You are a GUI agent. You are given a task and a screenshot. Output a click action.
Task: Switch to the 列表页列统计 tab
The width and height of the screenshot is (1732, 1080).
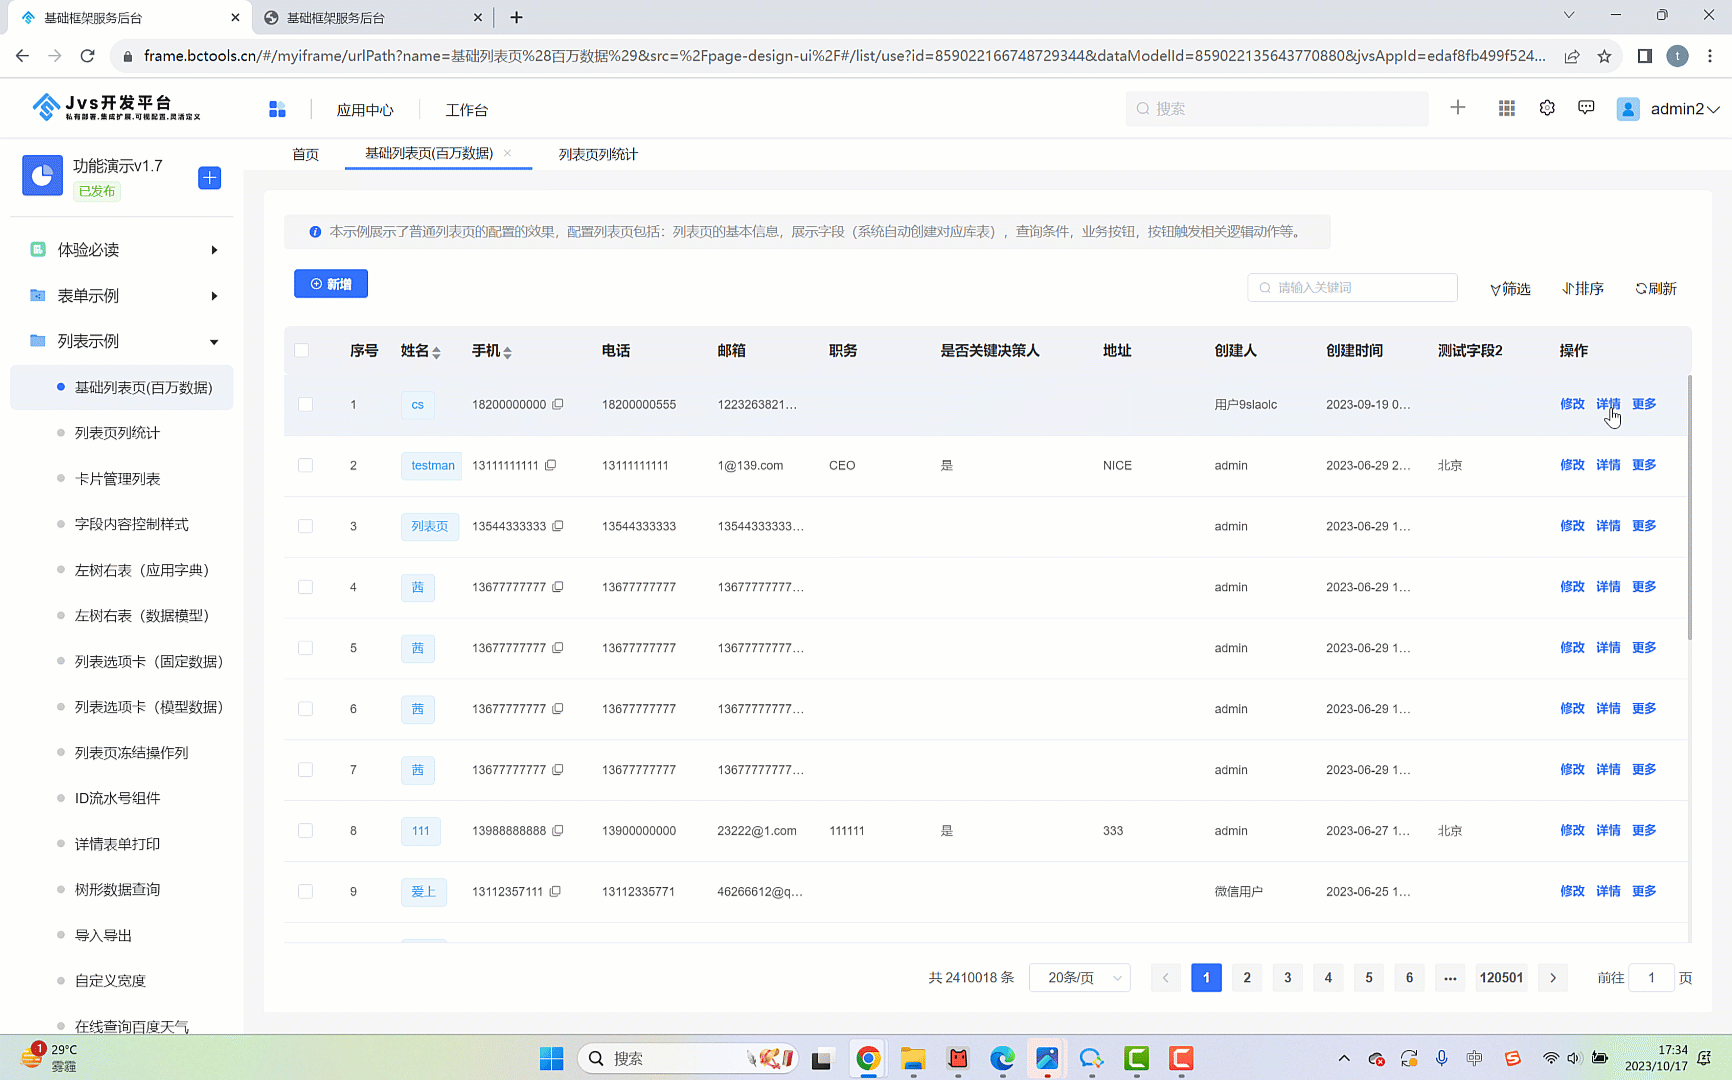pyautogui.click(x=598, y=154)
